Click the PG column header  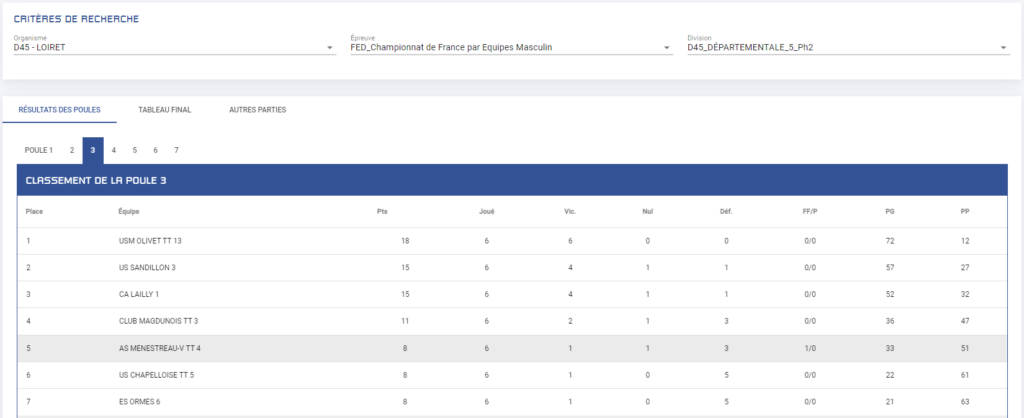890,212
